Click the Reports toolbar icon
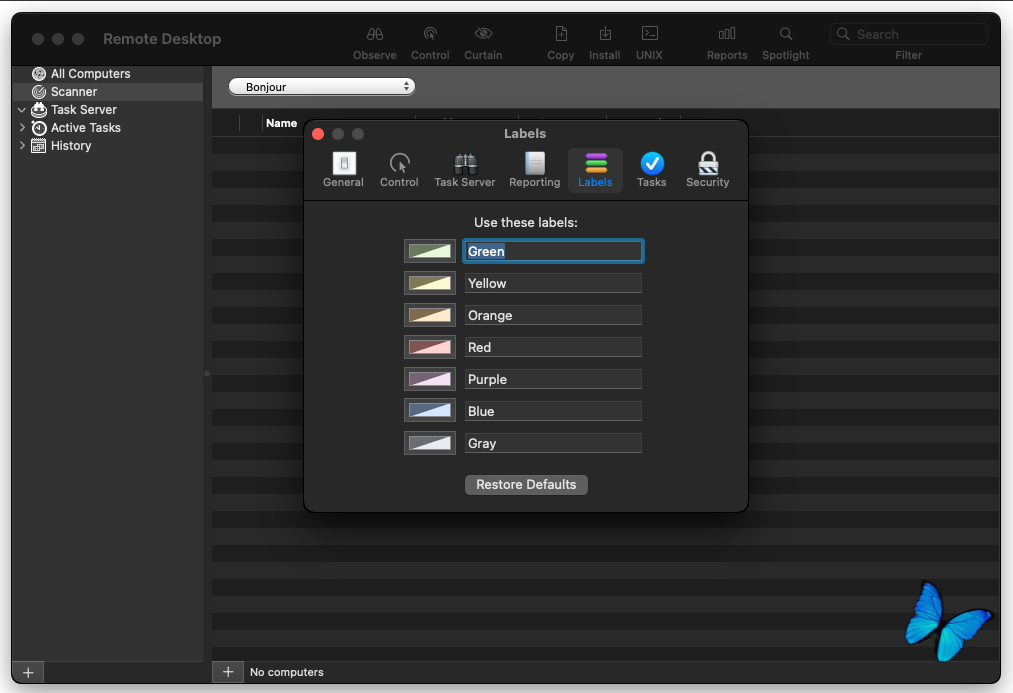Image resolution: width=1013 pixels, height=693 pixels. point(727,43)
